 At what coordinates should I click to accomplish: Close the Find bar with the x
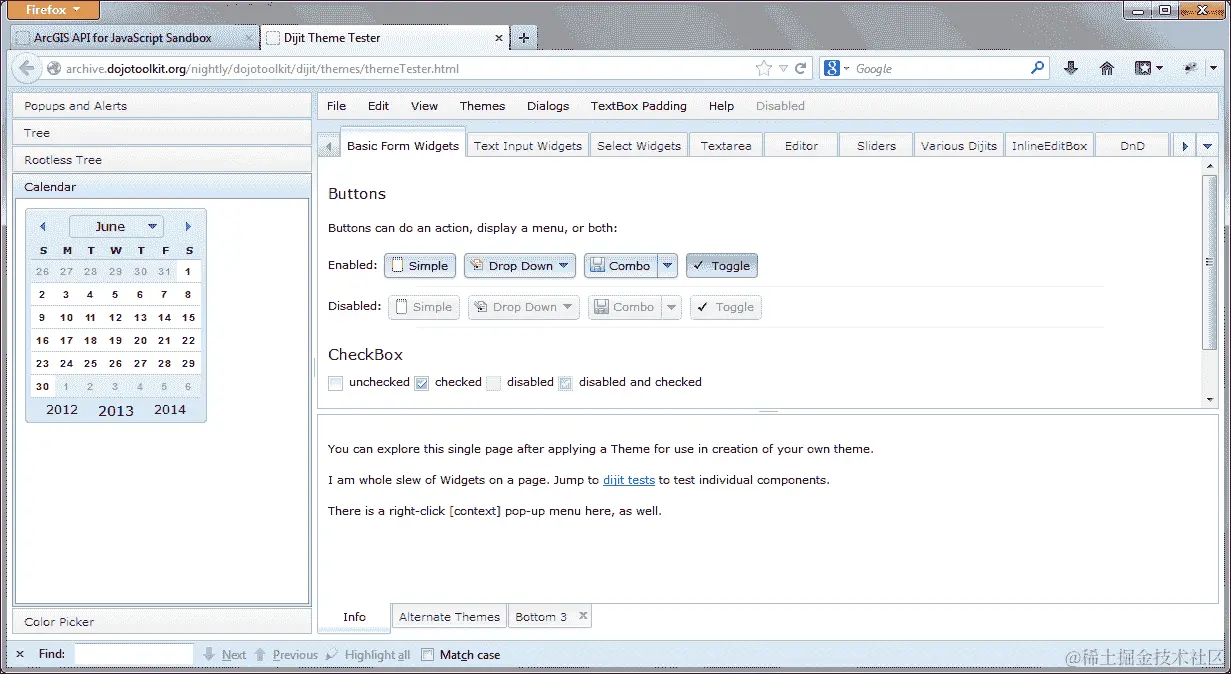coord(20,654)
